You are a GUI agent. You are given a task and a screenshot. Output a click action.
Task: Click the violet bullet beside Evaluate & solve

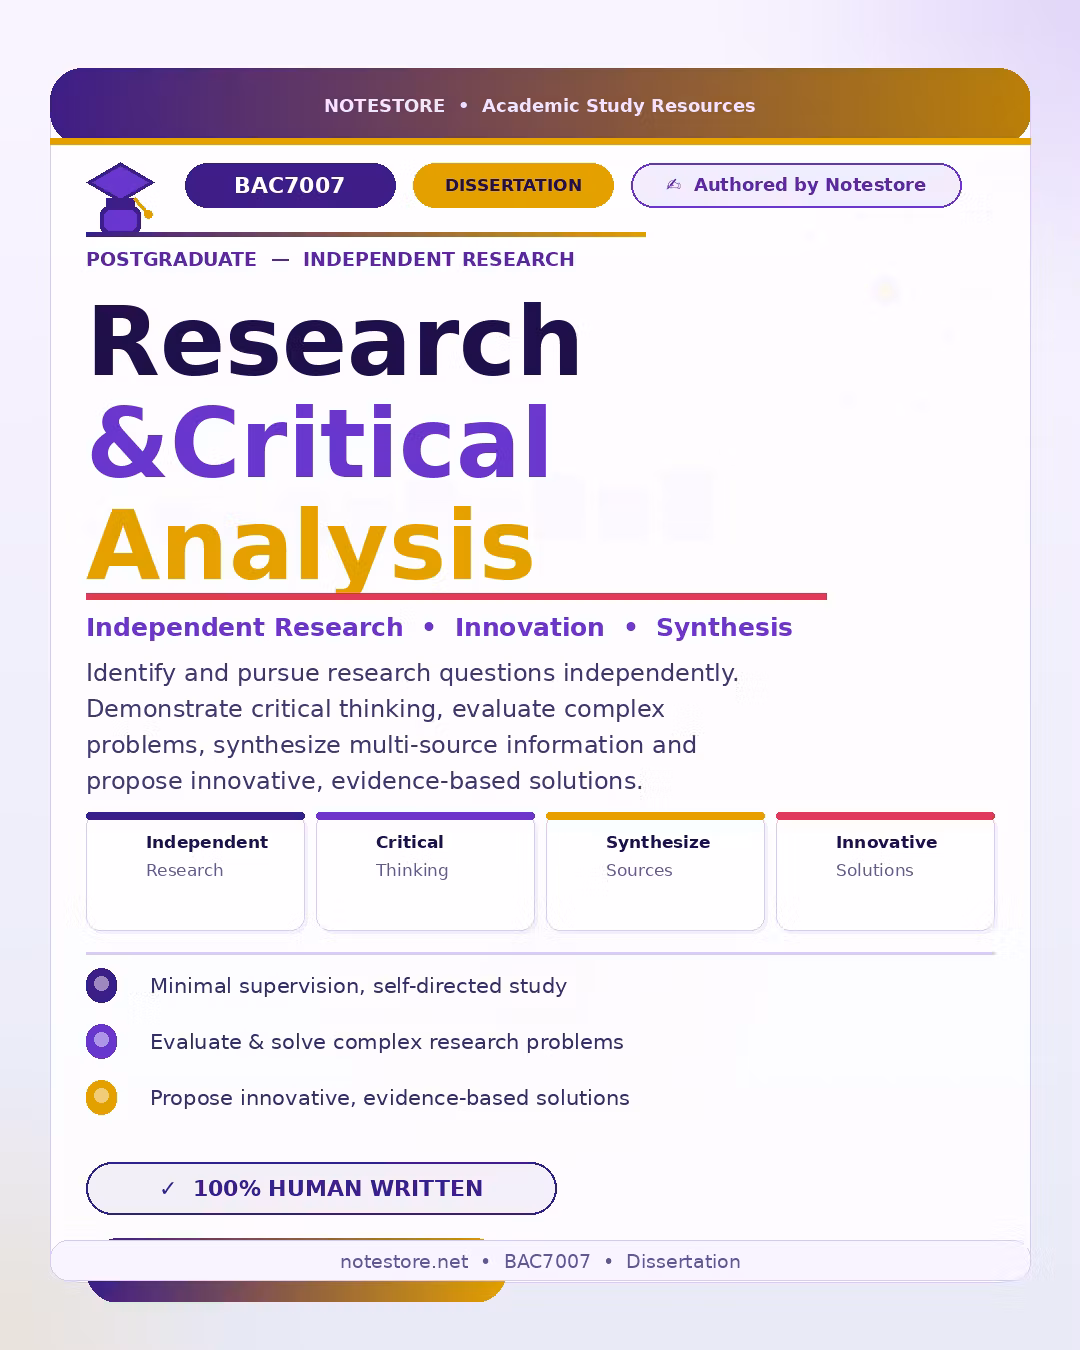pos(101,1041)
